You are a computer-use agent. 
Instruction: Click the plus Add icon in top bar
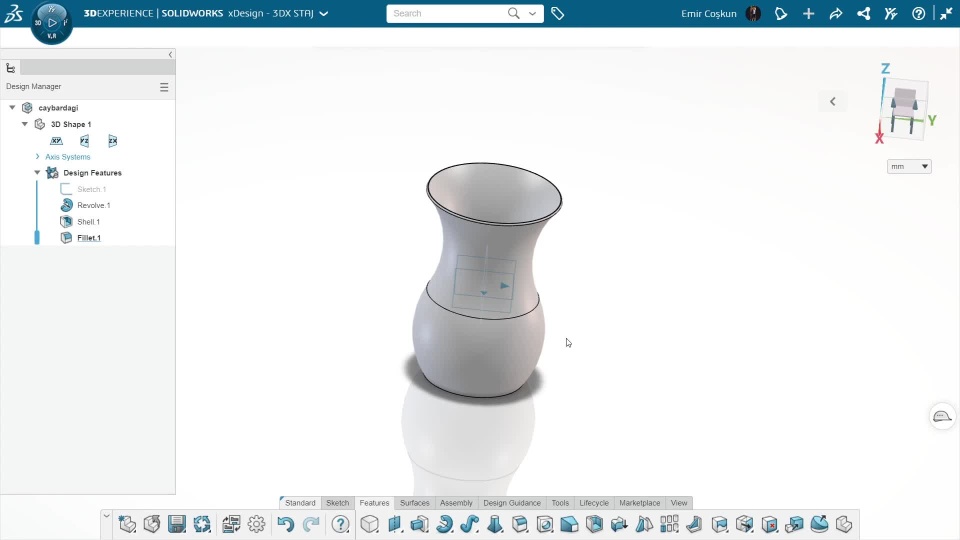808,13
